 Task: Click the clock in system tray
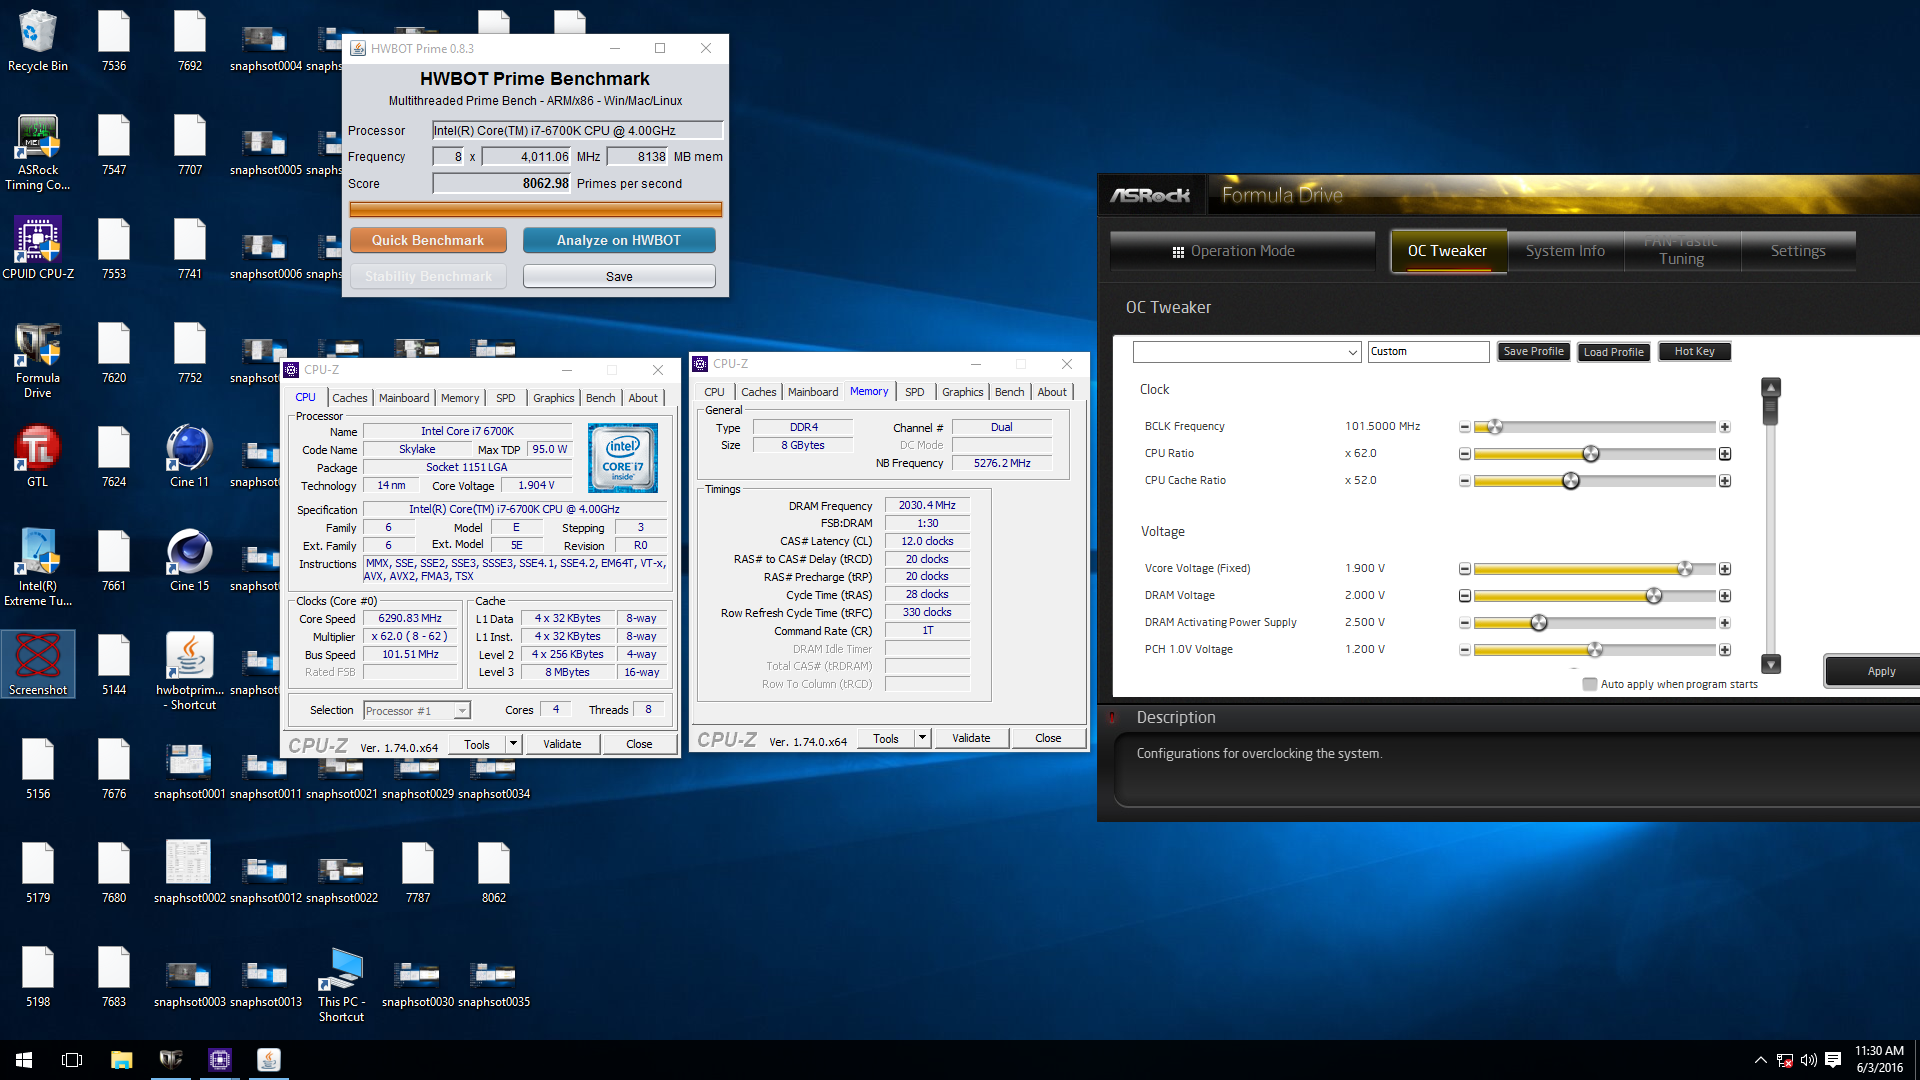(x=1879, y=1060)
